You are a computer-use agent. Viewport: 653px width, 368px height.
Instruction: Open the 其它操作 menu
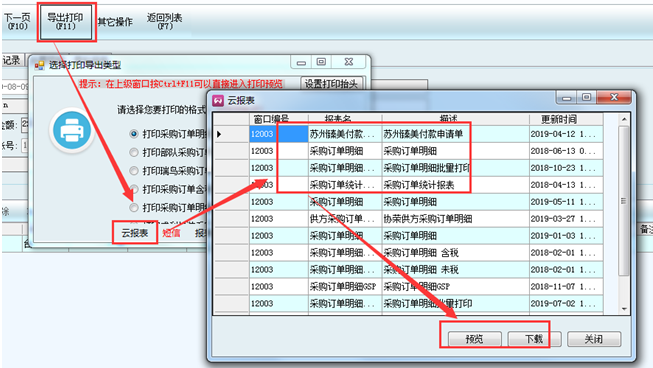[115, 22]
